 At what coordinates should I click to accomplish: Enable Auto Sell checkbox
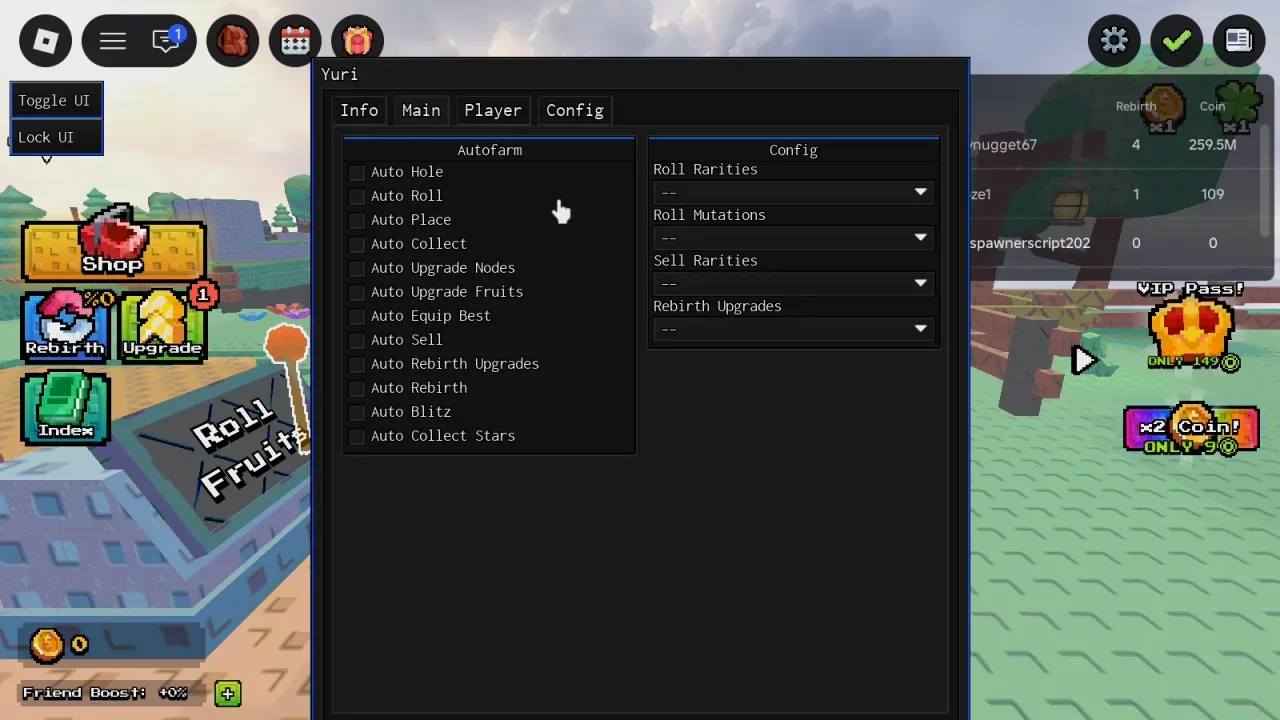point(357,340)
